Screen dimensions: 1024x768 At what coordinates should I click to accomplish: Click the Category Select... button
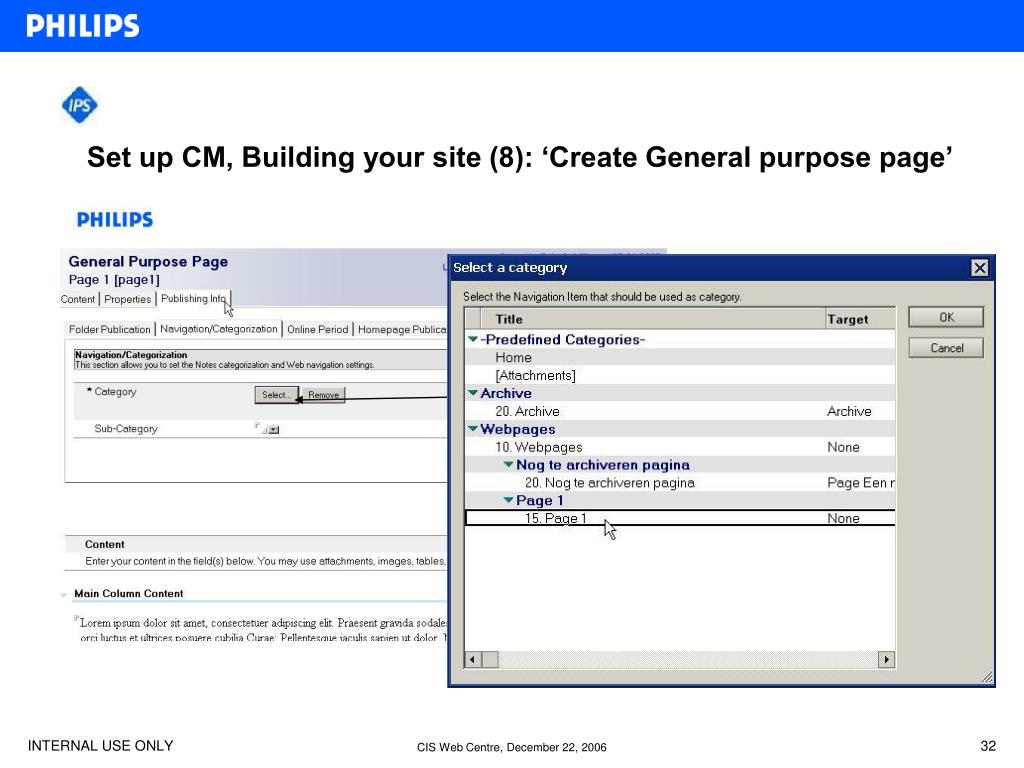click(276, 394)
